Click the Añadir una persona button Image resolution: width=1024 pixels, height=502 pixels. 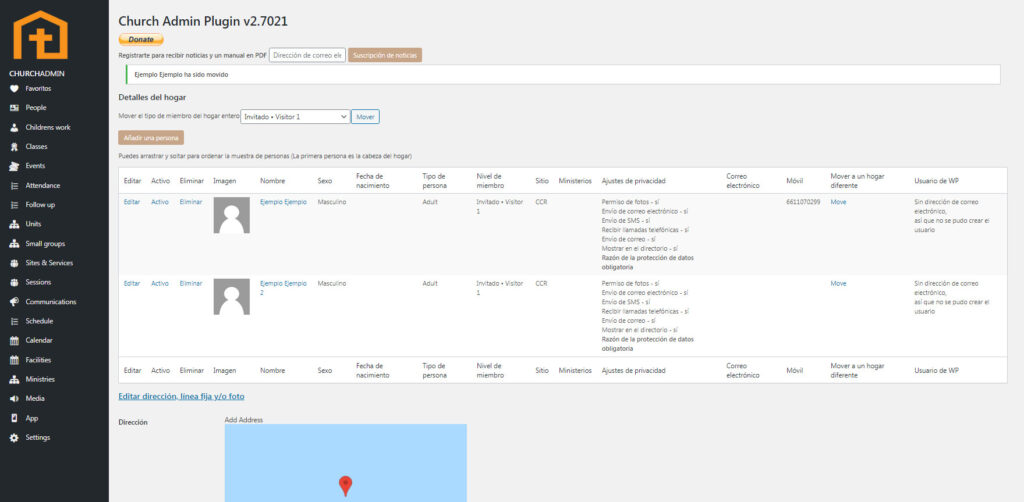[151, 137]
